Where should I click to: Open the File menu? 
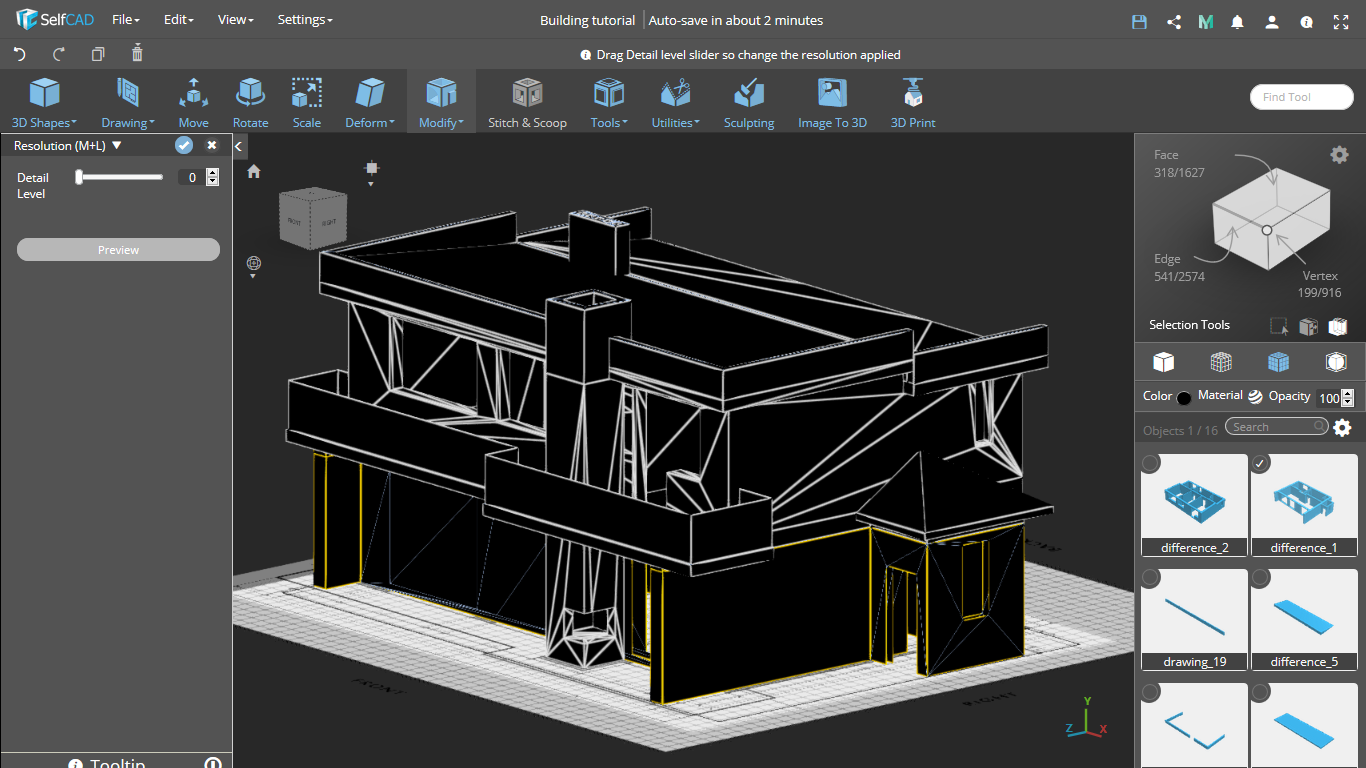[126, 20]
